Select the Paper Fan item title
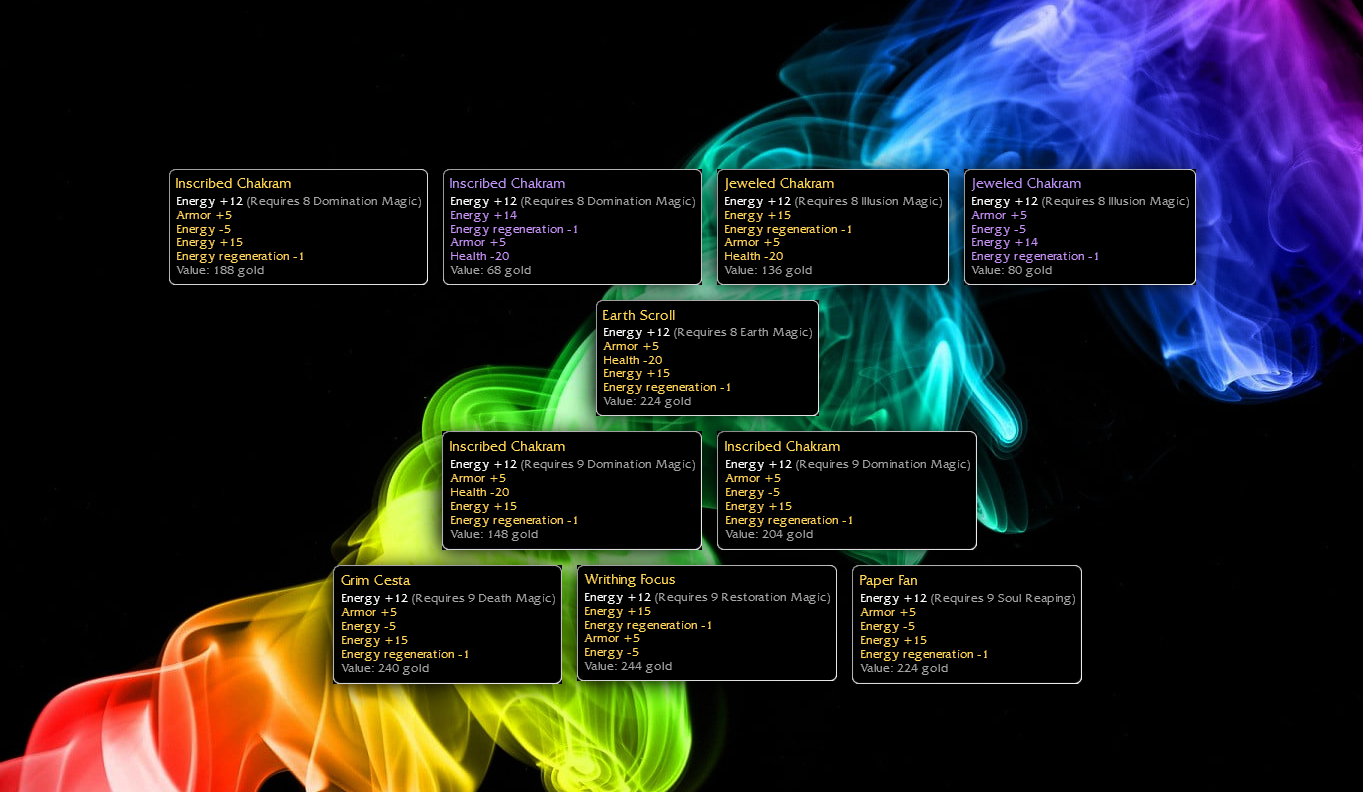 [888, 580]
